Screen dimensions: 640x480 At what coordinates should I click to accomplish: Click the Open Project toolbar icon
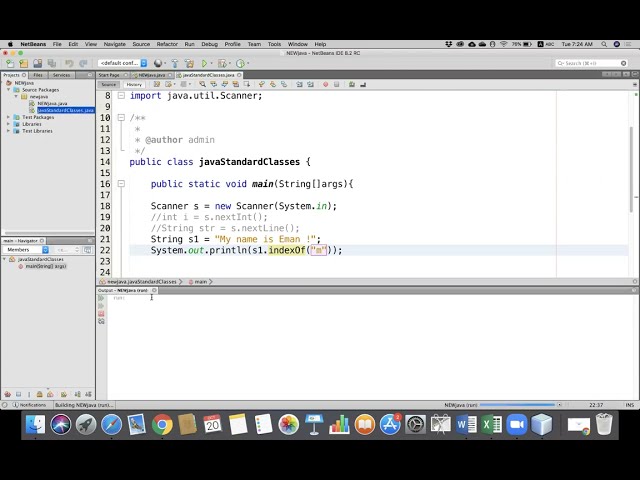tap(38, 63)
